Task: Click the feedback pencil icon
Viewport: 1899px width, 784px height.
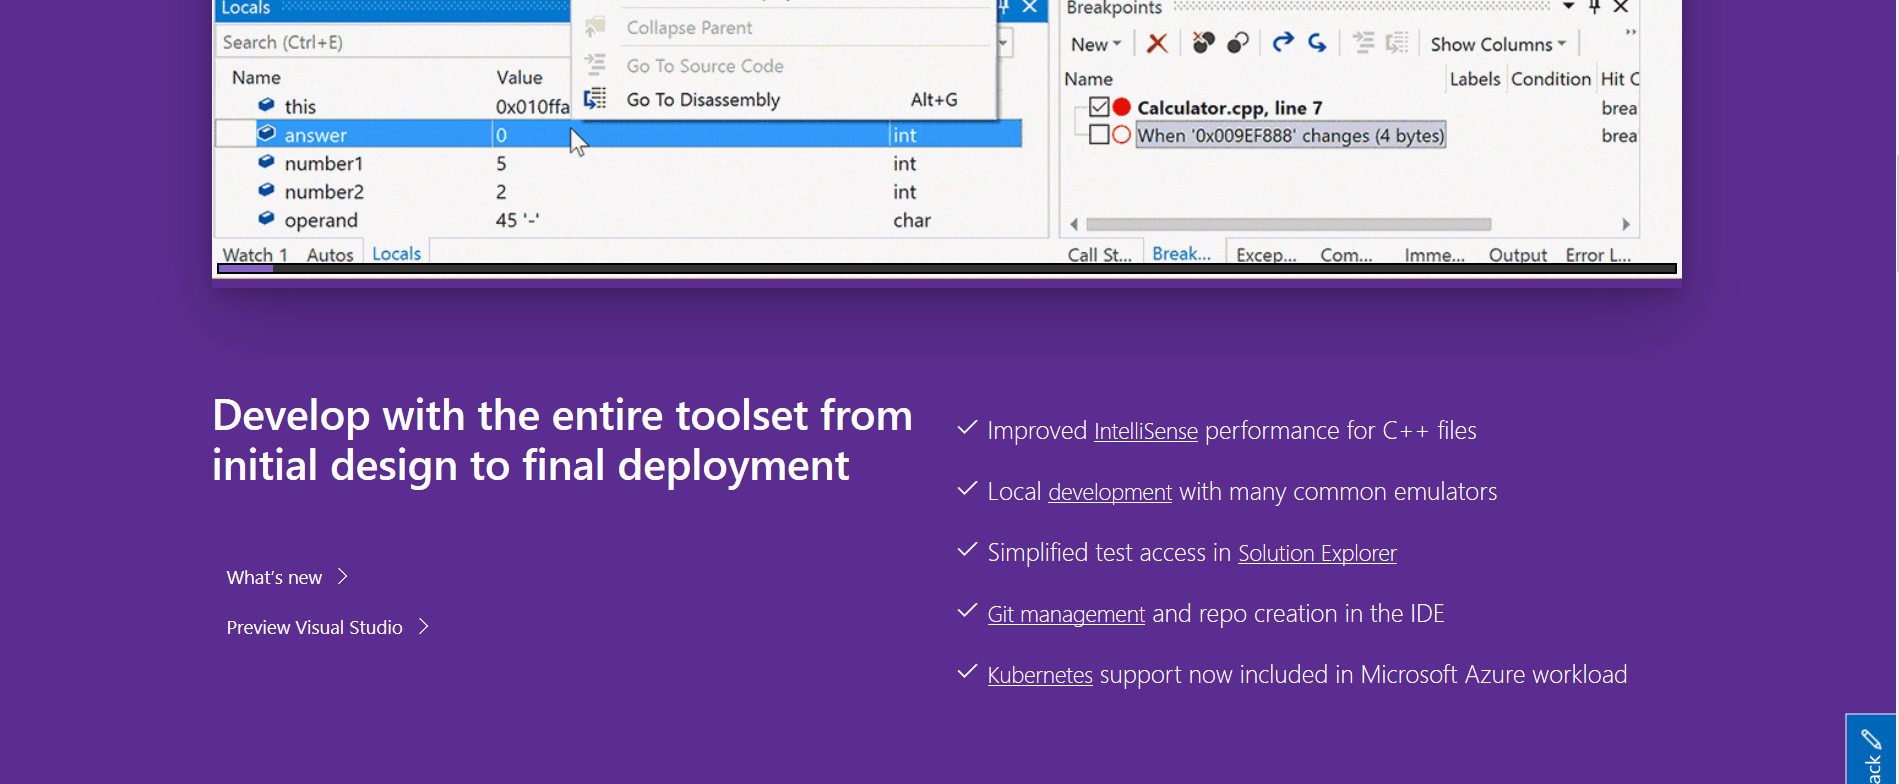Action: pos(1871,740)
